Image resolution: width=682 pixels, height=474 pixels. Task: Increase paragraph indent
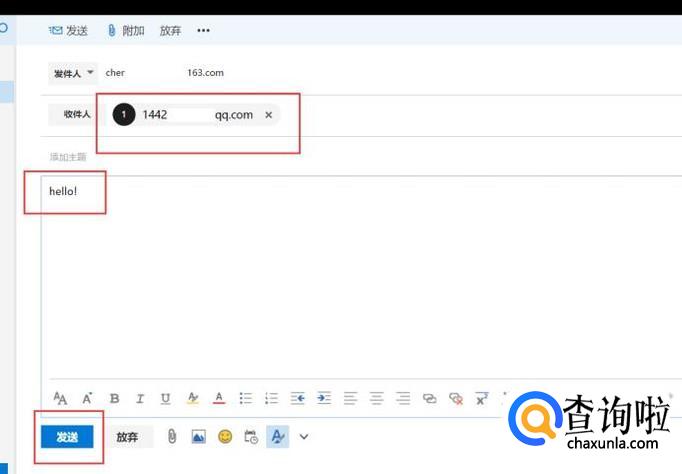tap(323, 398)
